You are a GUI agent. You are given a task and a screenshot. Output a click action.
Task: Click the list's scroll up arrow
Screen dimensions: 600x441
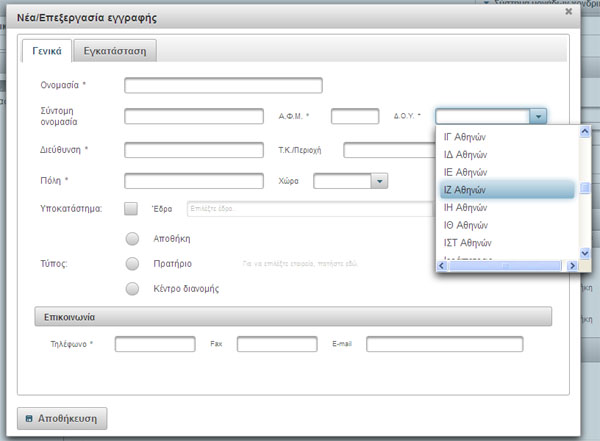point(585,132)
